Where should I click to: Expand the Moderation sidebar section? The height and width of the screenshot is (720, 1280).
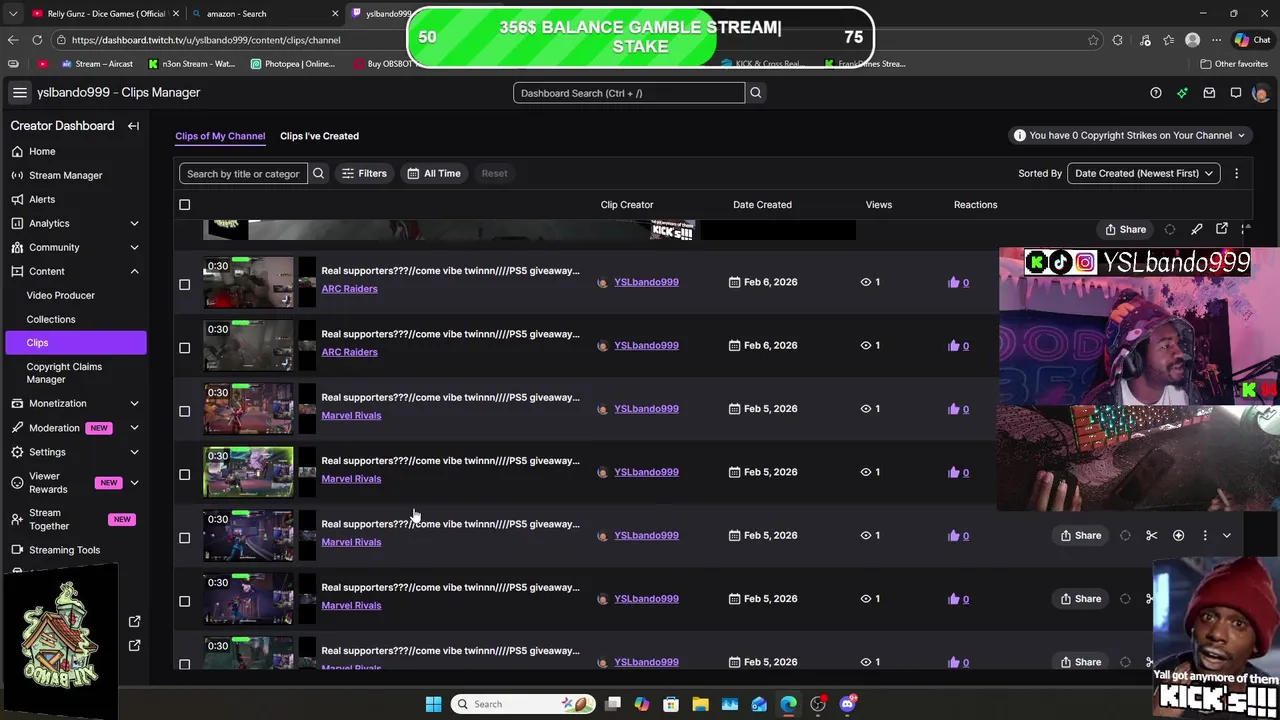coord(134,428)
